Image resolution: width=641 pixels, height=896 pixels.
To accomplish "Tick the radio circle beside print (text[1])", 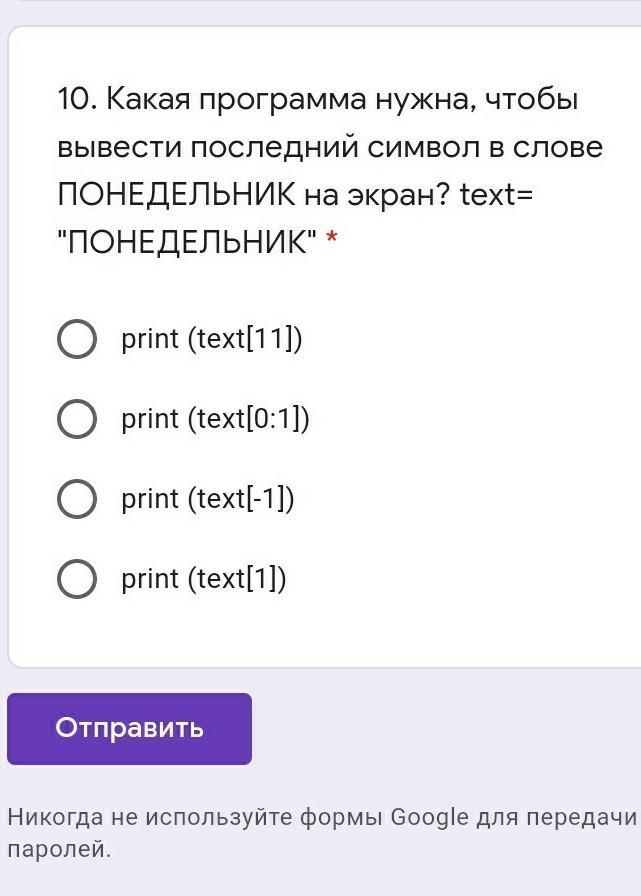I will tap(77, 578).
